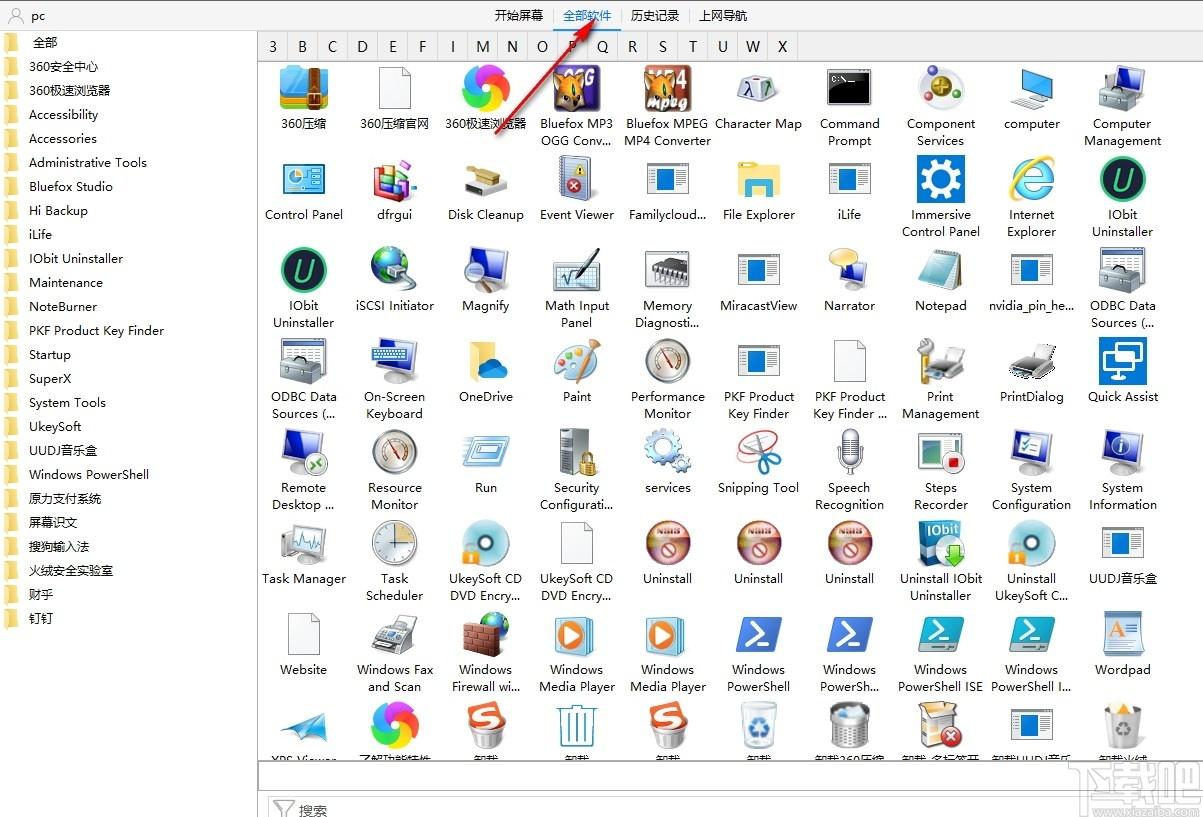Click the 搜索 search field
This screenshot has width=1203, height=817.
[735, 808]
